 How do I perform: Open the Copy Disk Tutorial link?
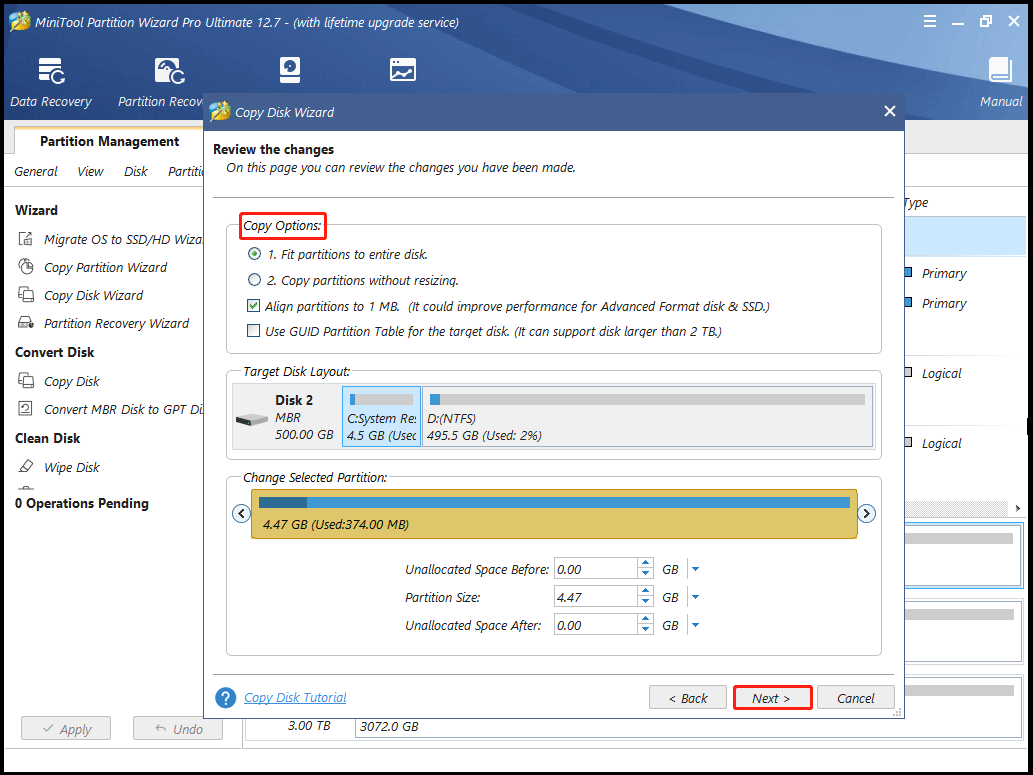pos(295,697)
